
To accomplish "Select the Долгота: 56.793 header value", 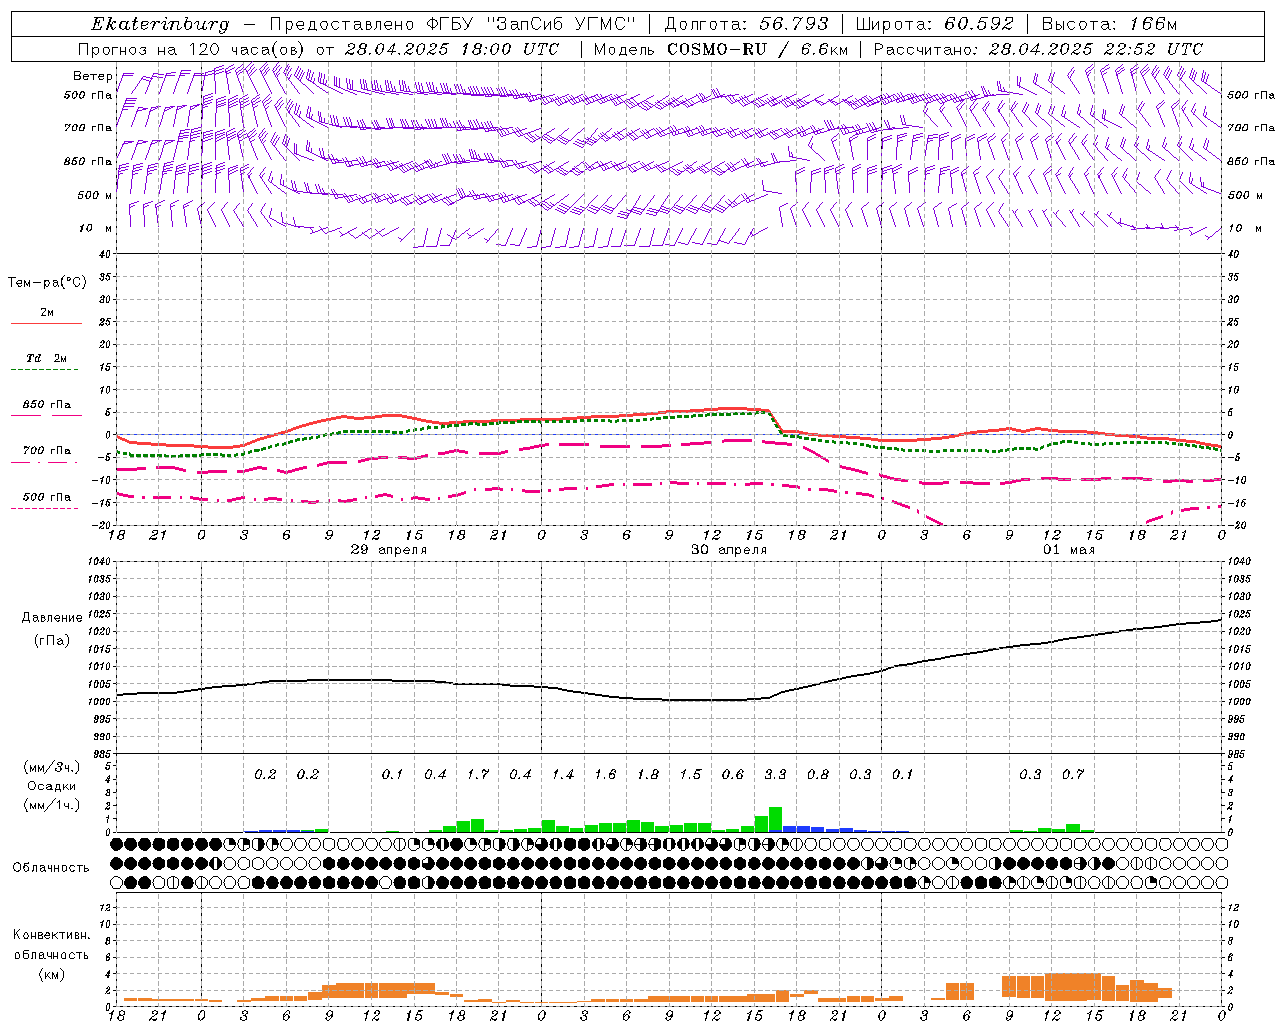I will point(746,24).
